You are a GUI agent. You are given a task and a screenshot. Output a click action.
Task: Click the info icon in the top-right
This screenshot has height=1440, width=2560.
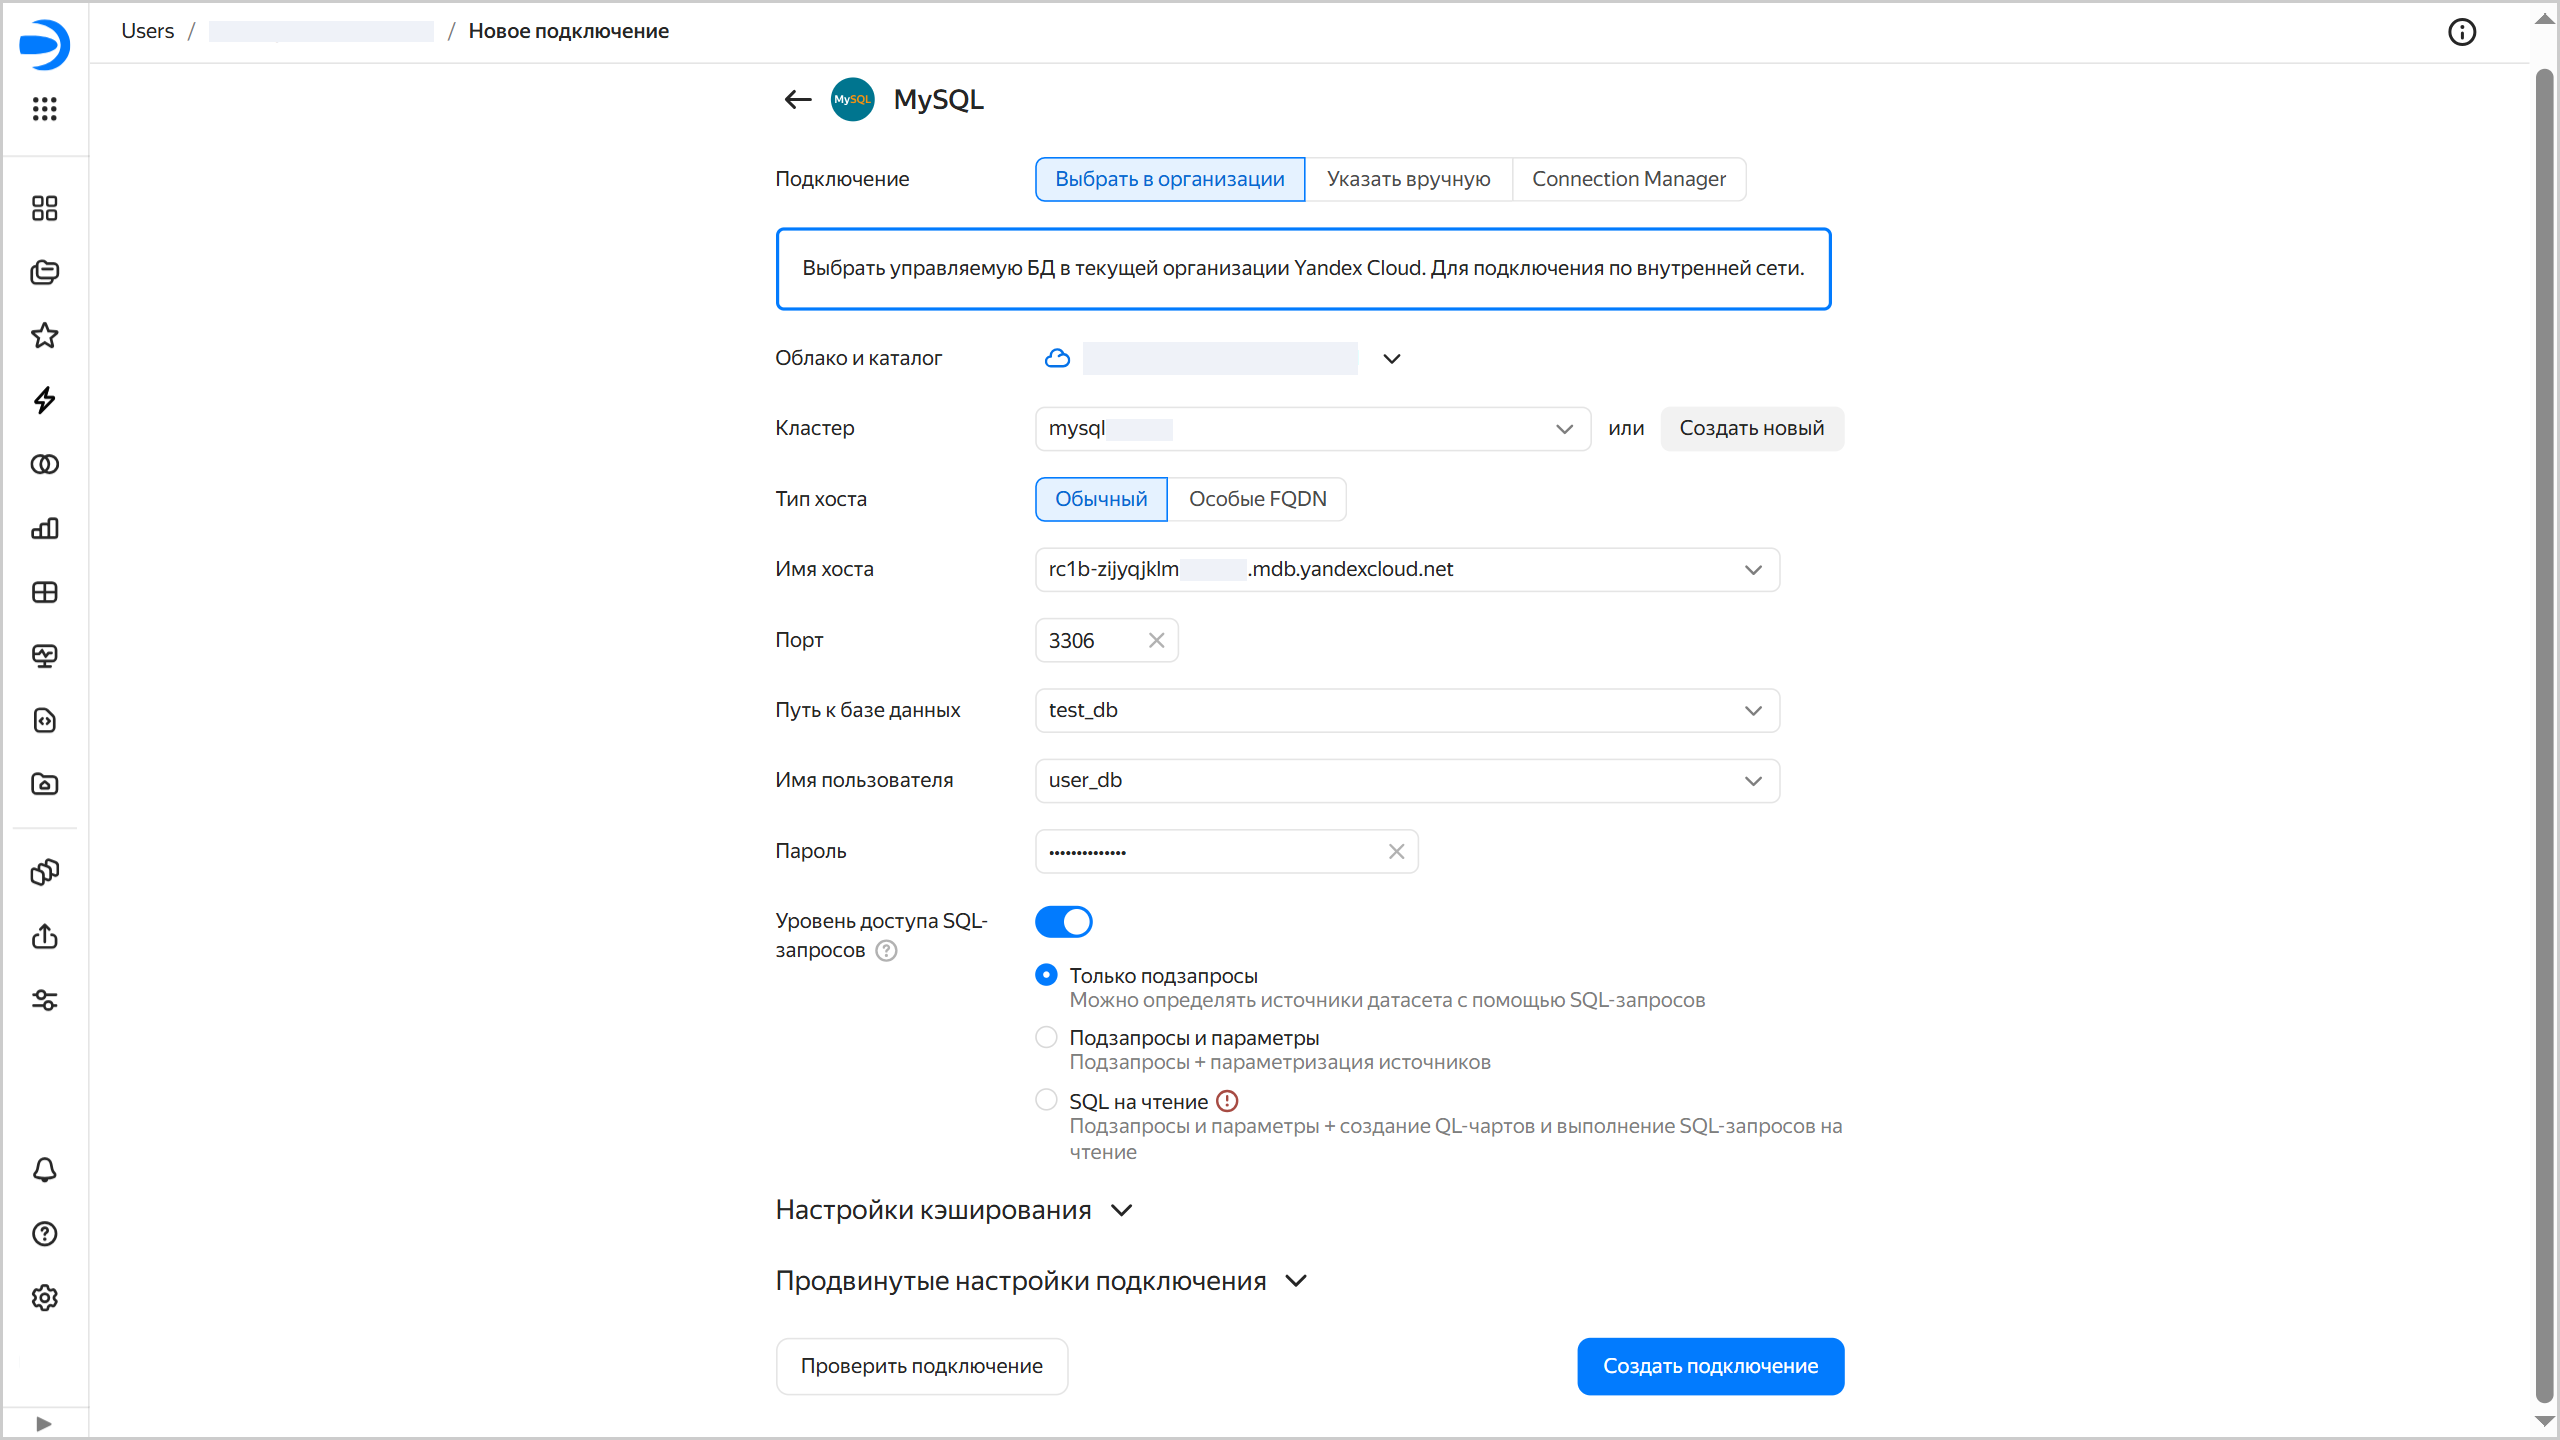(2462, 32)
